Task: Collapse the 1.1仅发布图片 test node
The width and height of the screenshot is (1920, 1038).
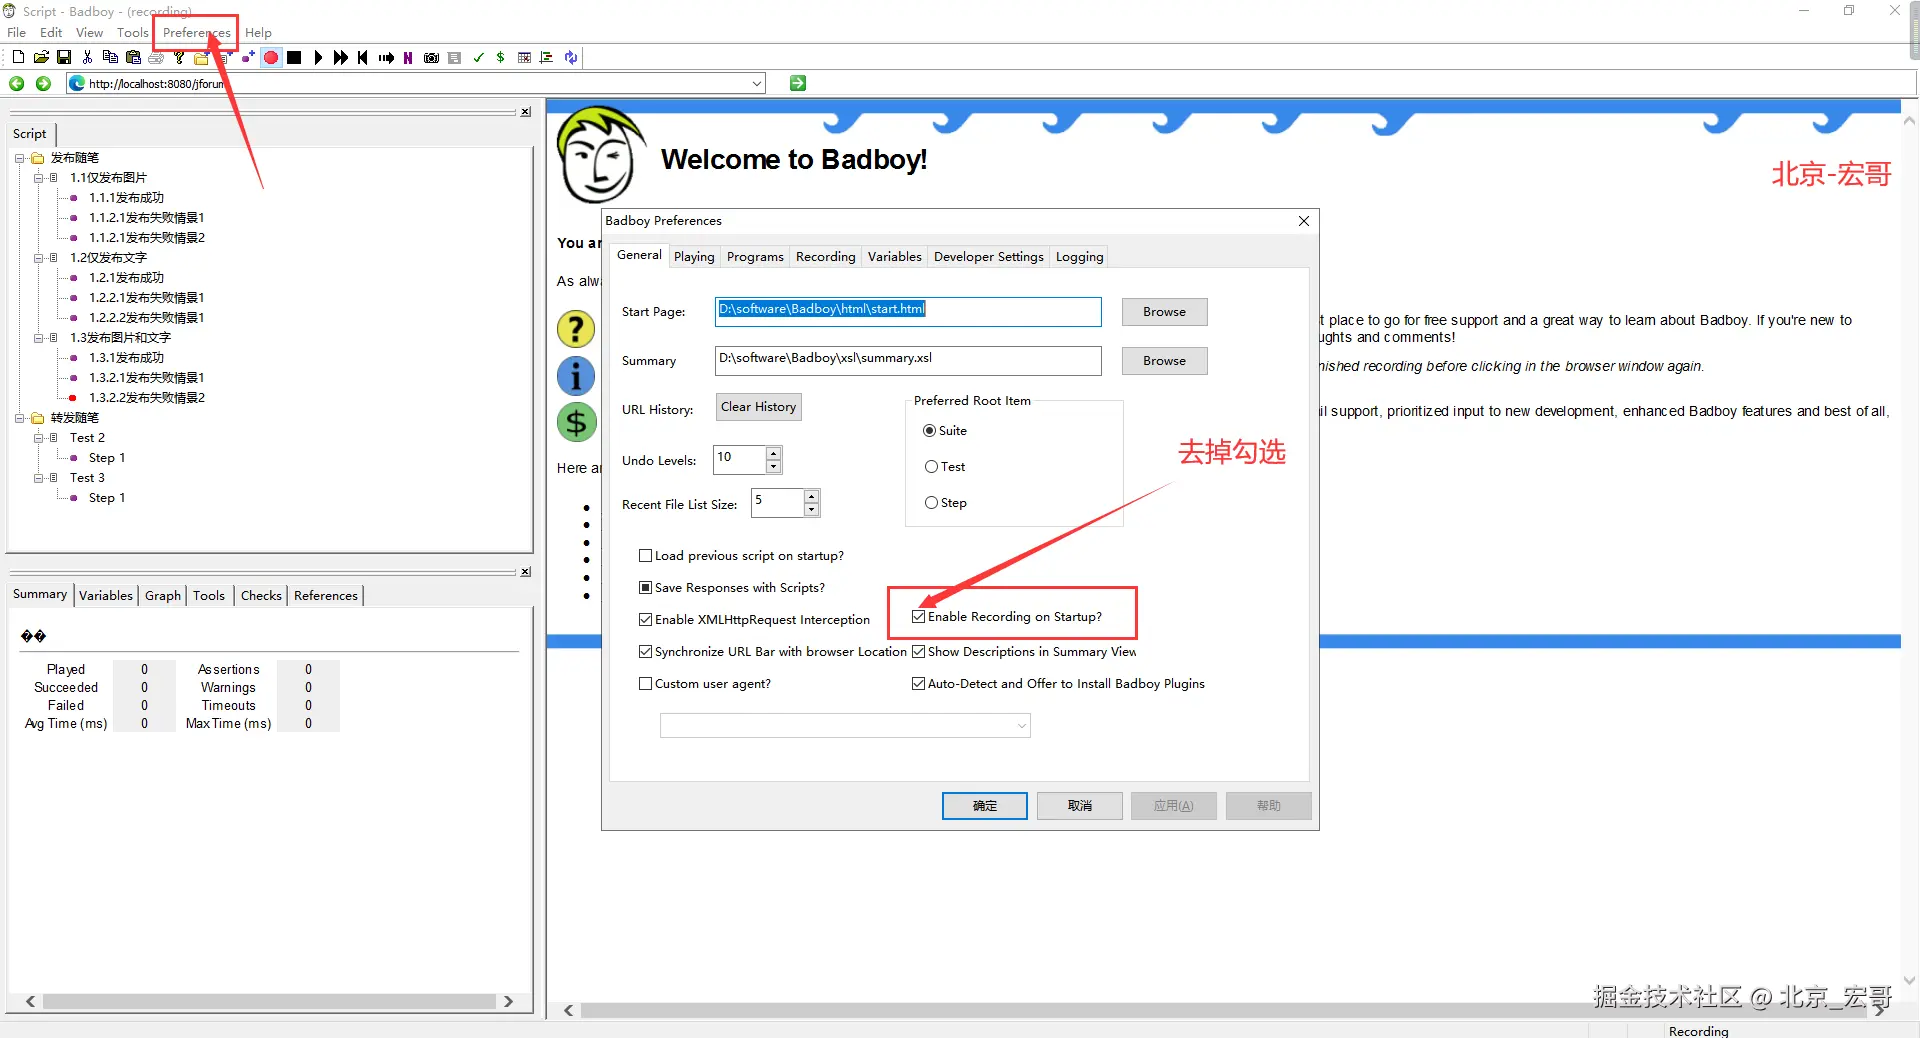Action: click(39, 178)
